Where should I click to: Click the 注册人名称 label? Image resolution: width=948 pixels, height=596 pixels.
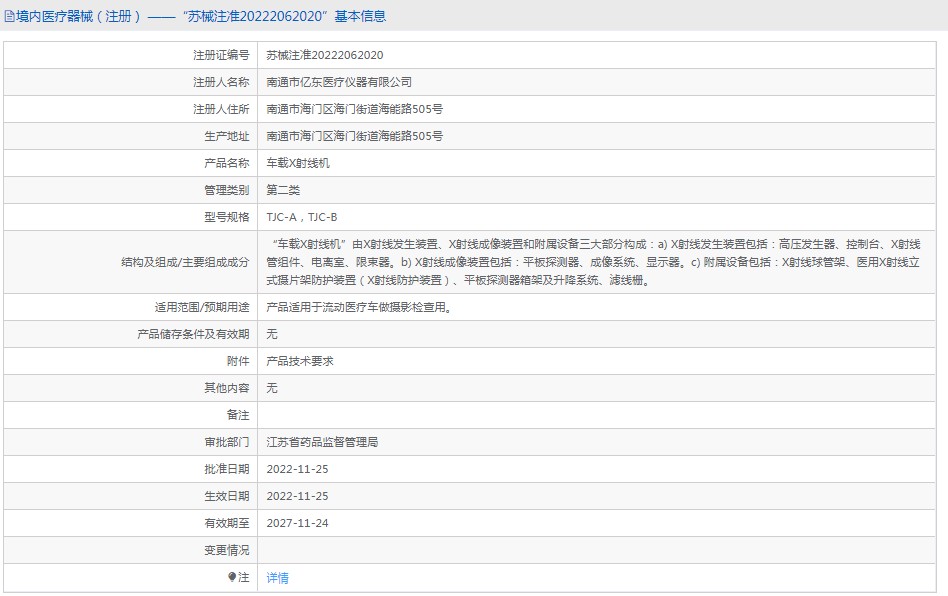click(221, 82)
